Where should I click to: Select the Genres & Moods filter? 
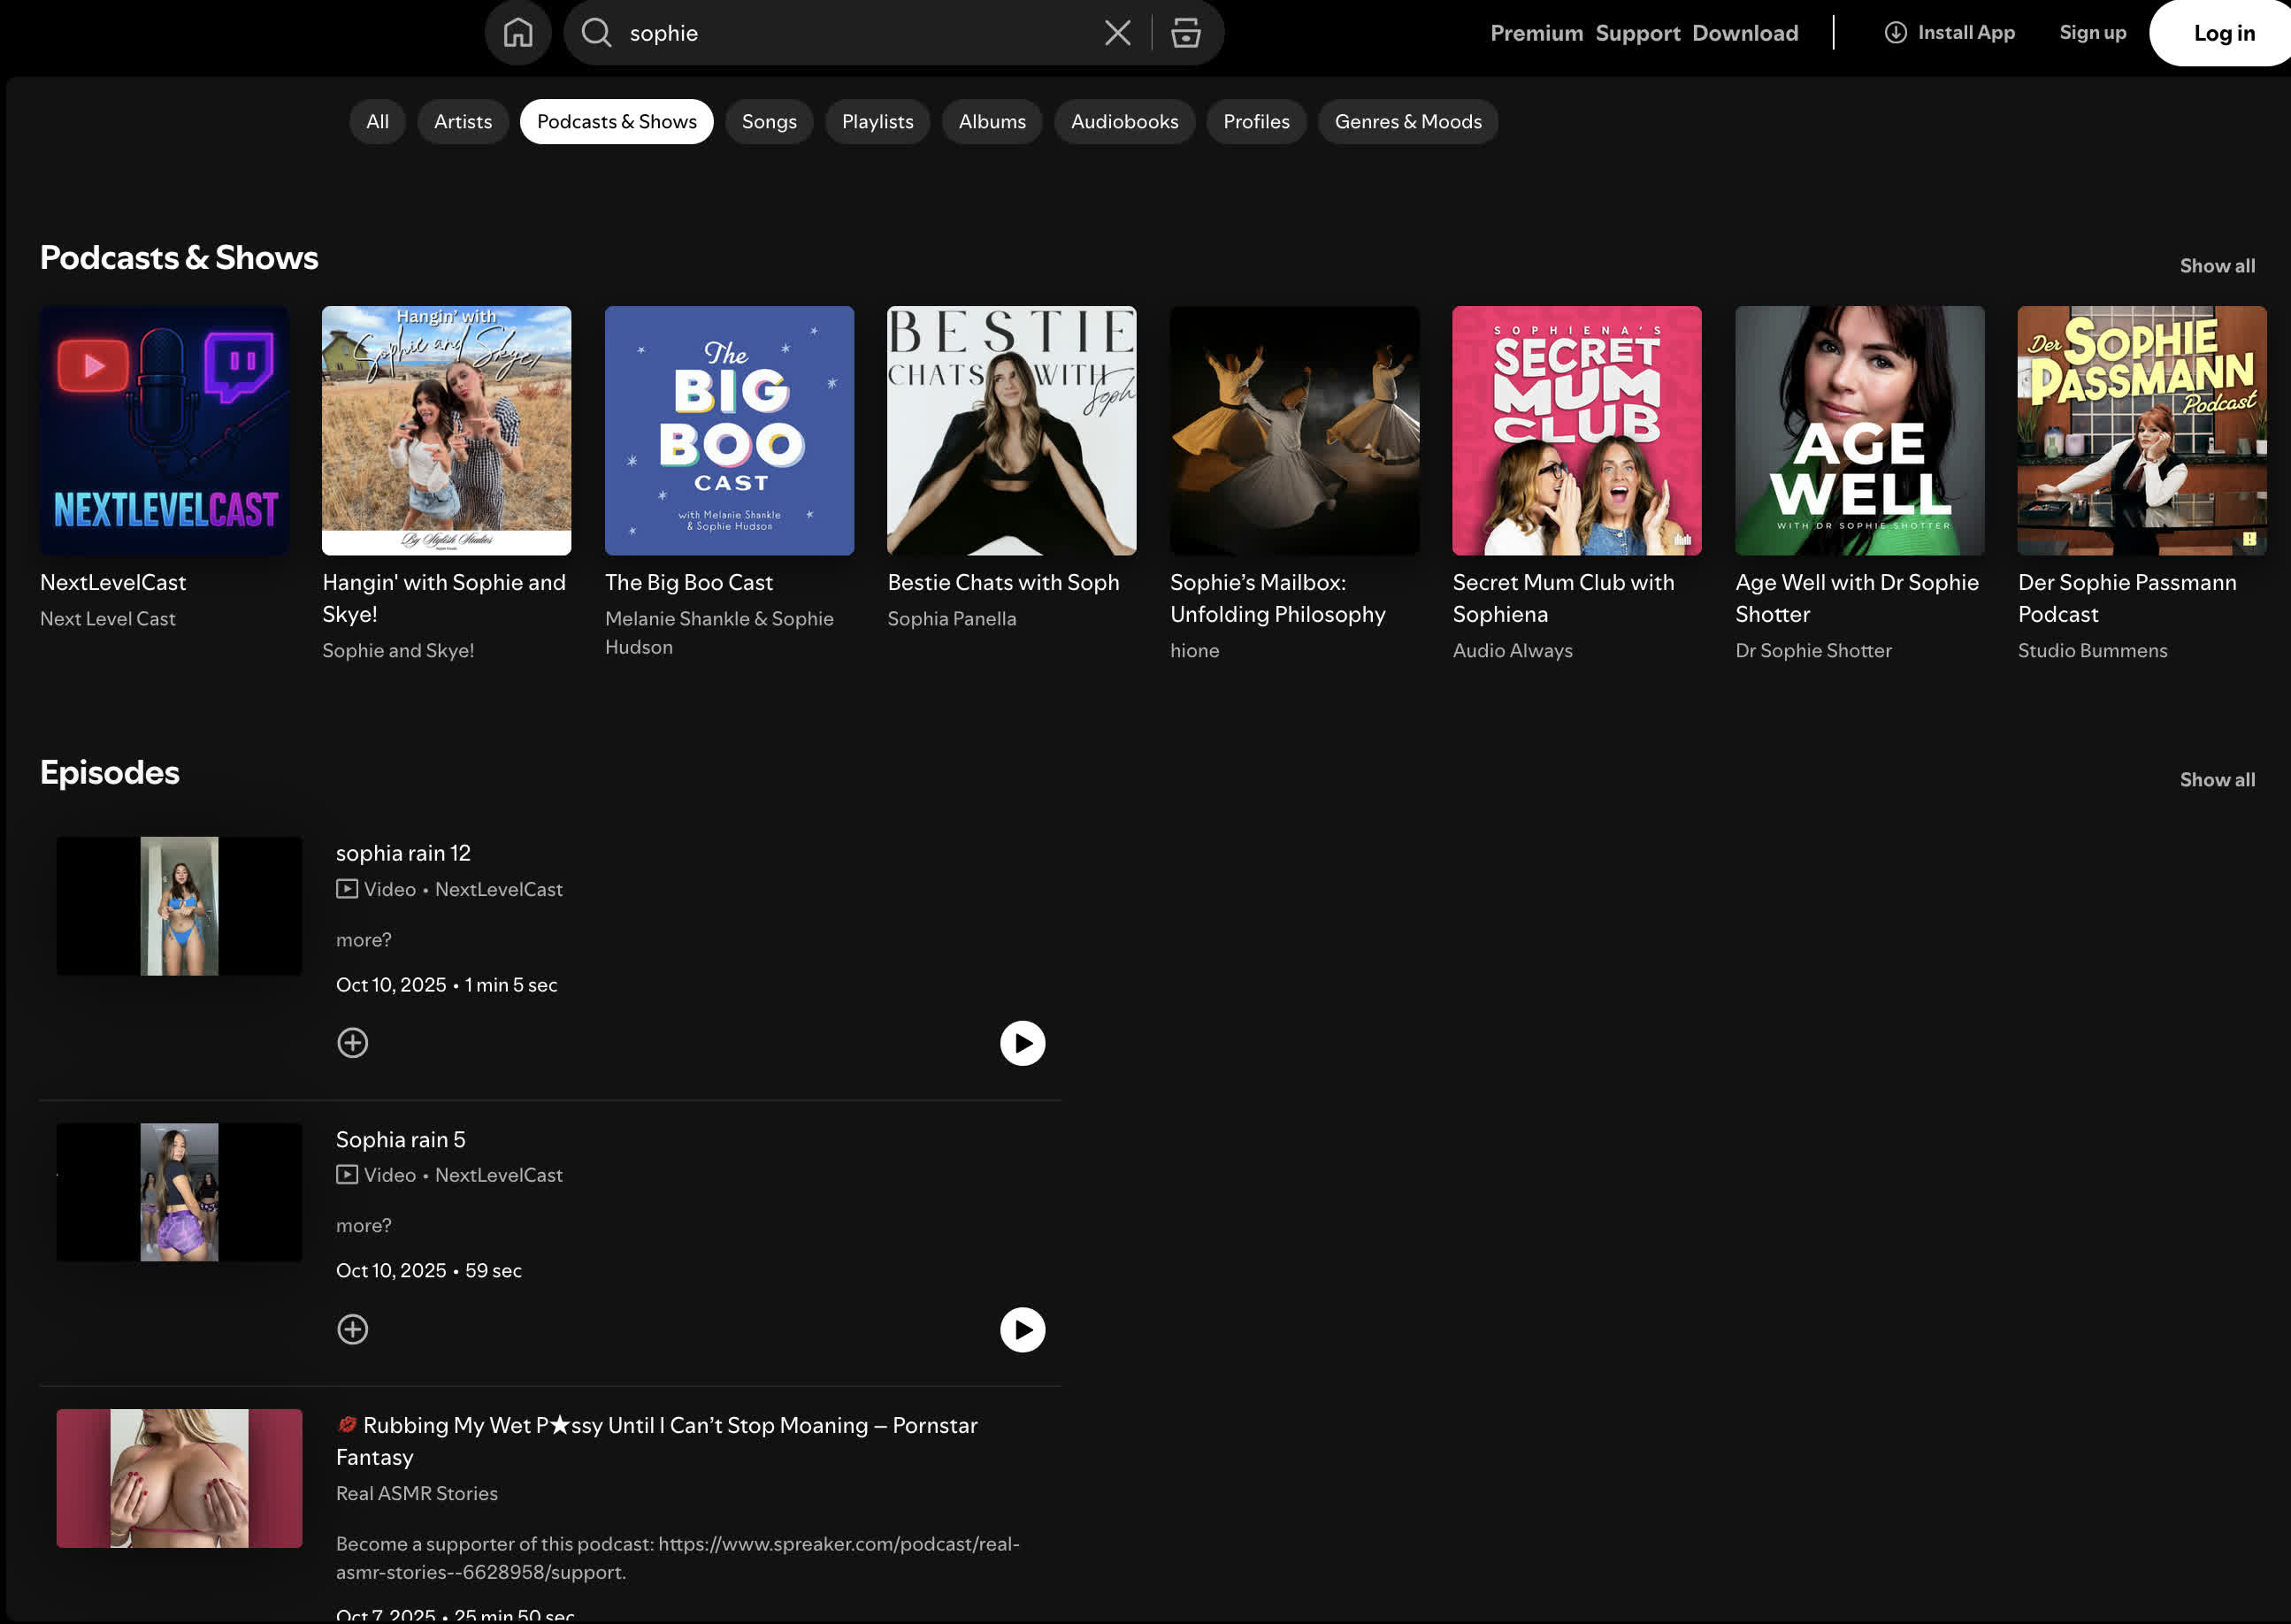1407,122
